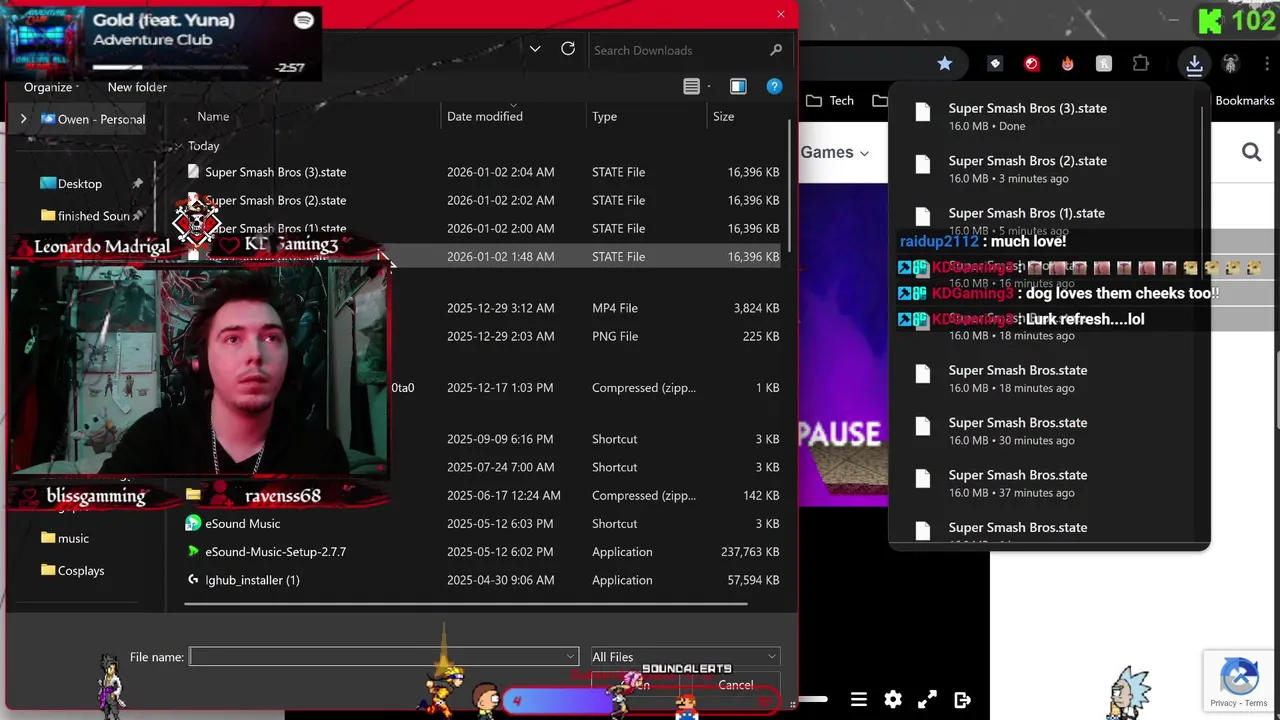Click the search magnifier in Search Downloads box

(x=776, y=50)
